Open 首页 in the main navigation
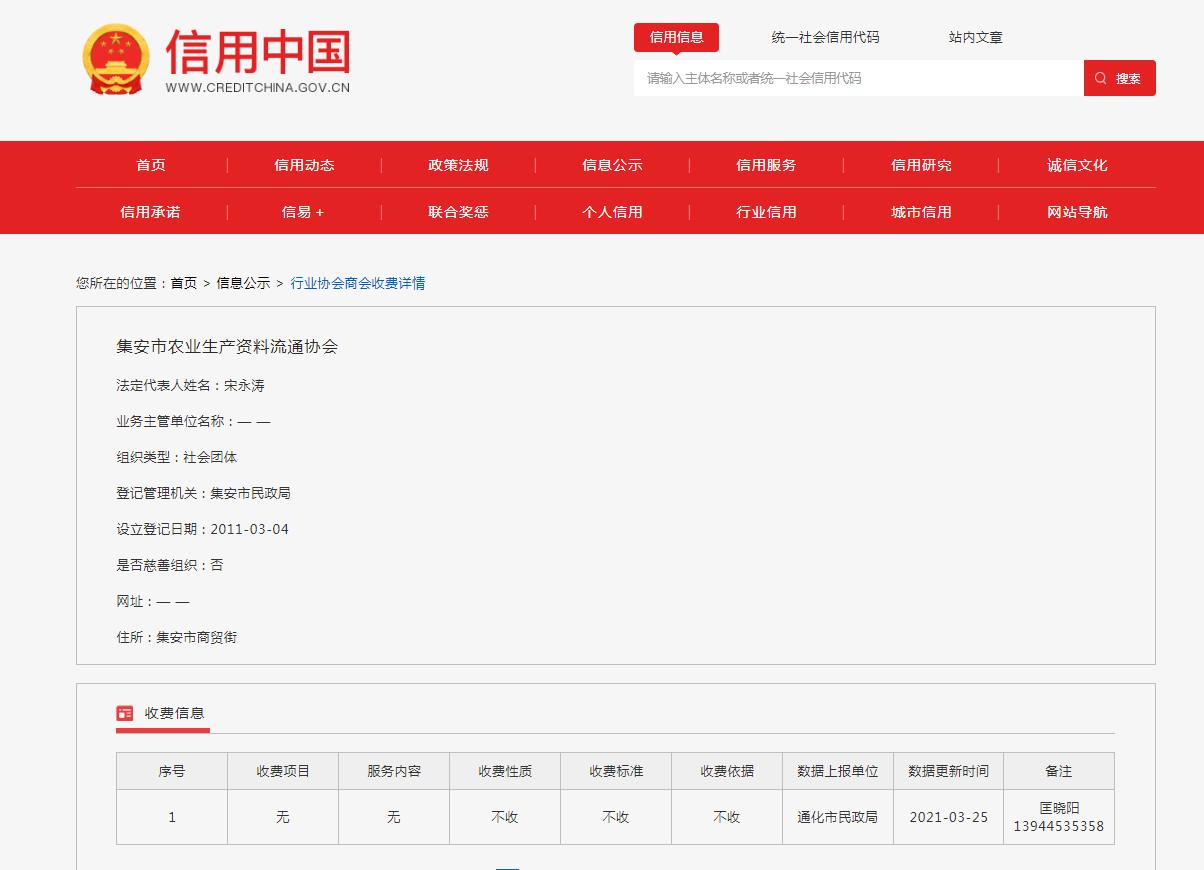This screenshot has height=870, width=1204. point(151,165)
